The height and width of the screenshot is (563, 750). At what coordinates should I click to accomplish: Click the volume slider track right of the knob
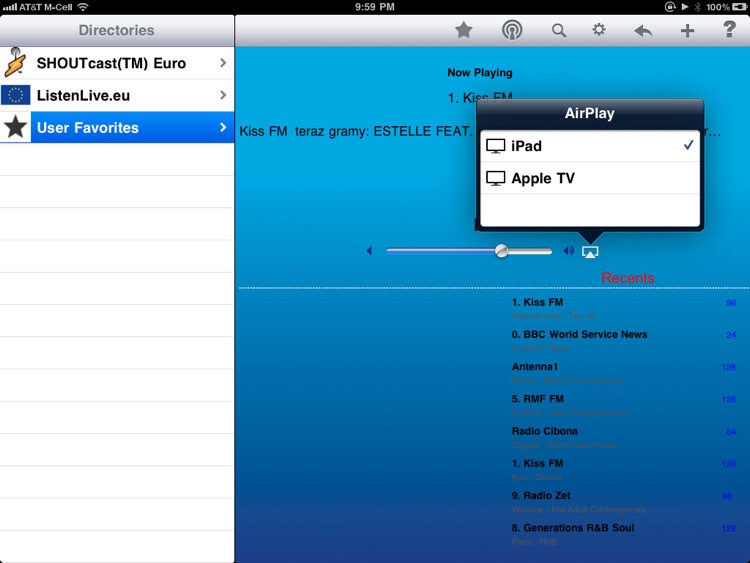[530, 251]
